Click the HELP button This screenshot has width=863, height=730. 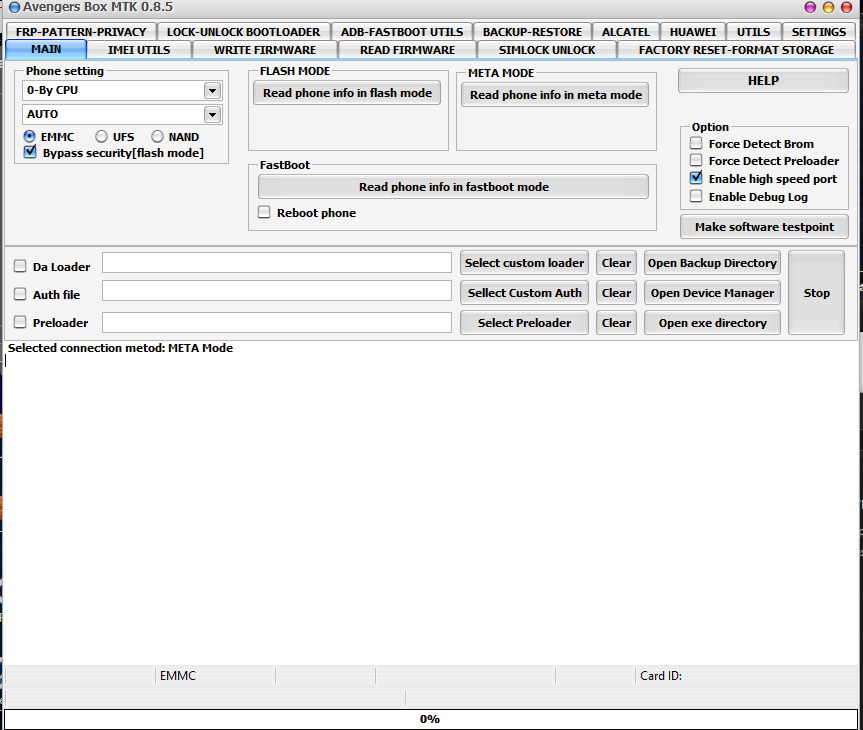(763, 81)
